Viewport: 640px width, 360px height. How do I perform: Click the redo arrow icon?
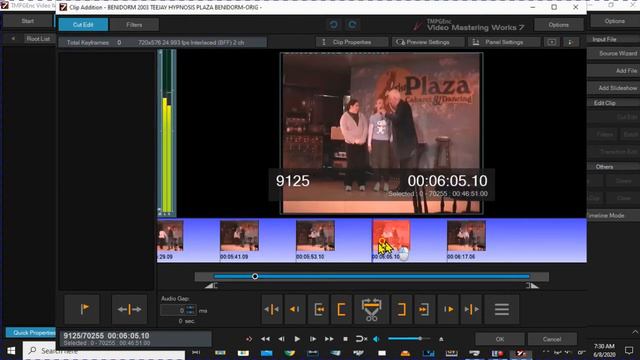[352, 25]
